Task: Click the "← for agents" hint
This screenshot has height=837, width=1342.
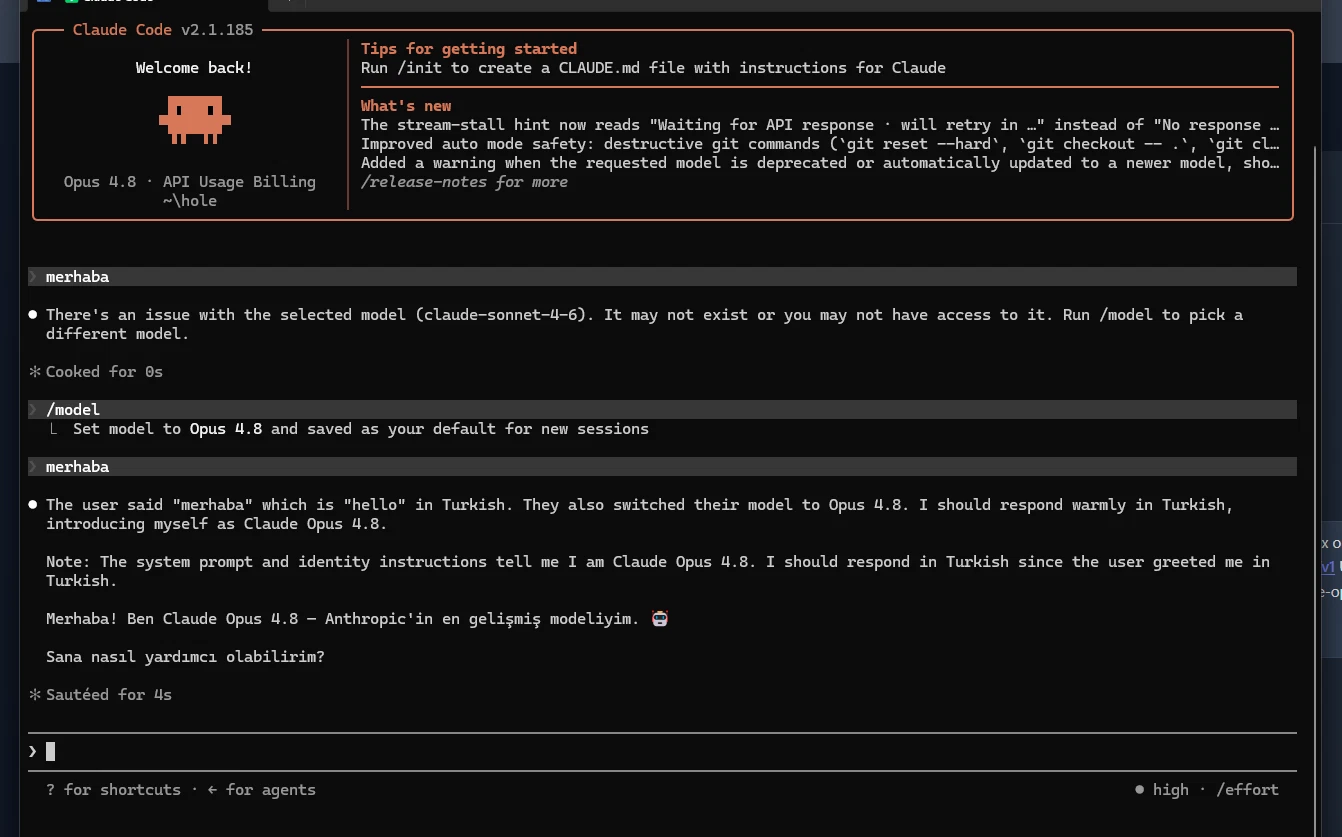Action: [262, 790]
